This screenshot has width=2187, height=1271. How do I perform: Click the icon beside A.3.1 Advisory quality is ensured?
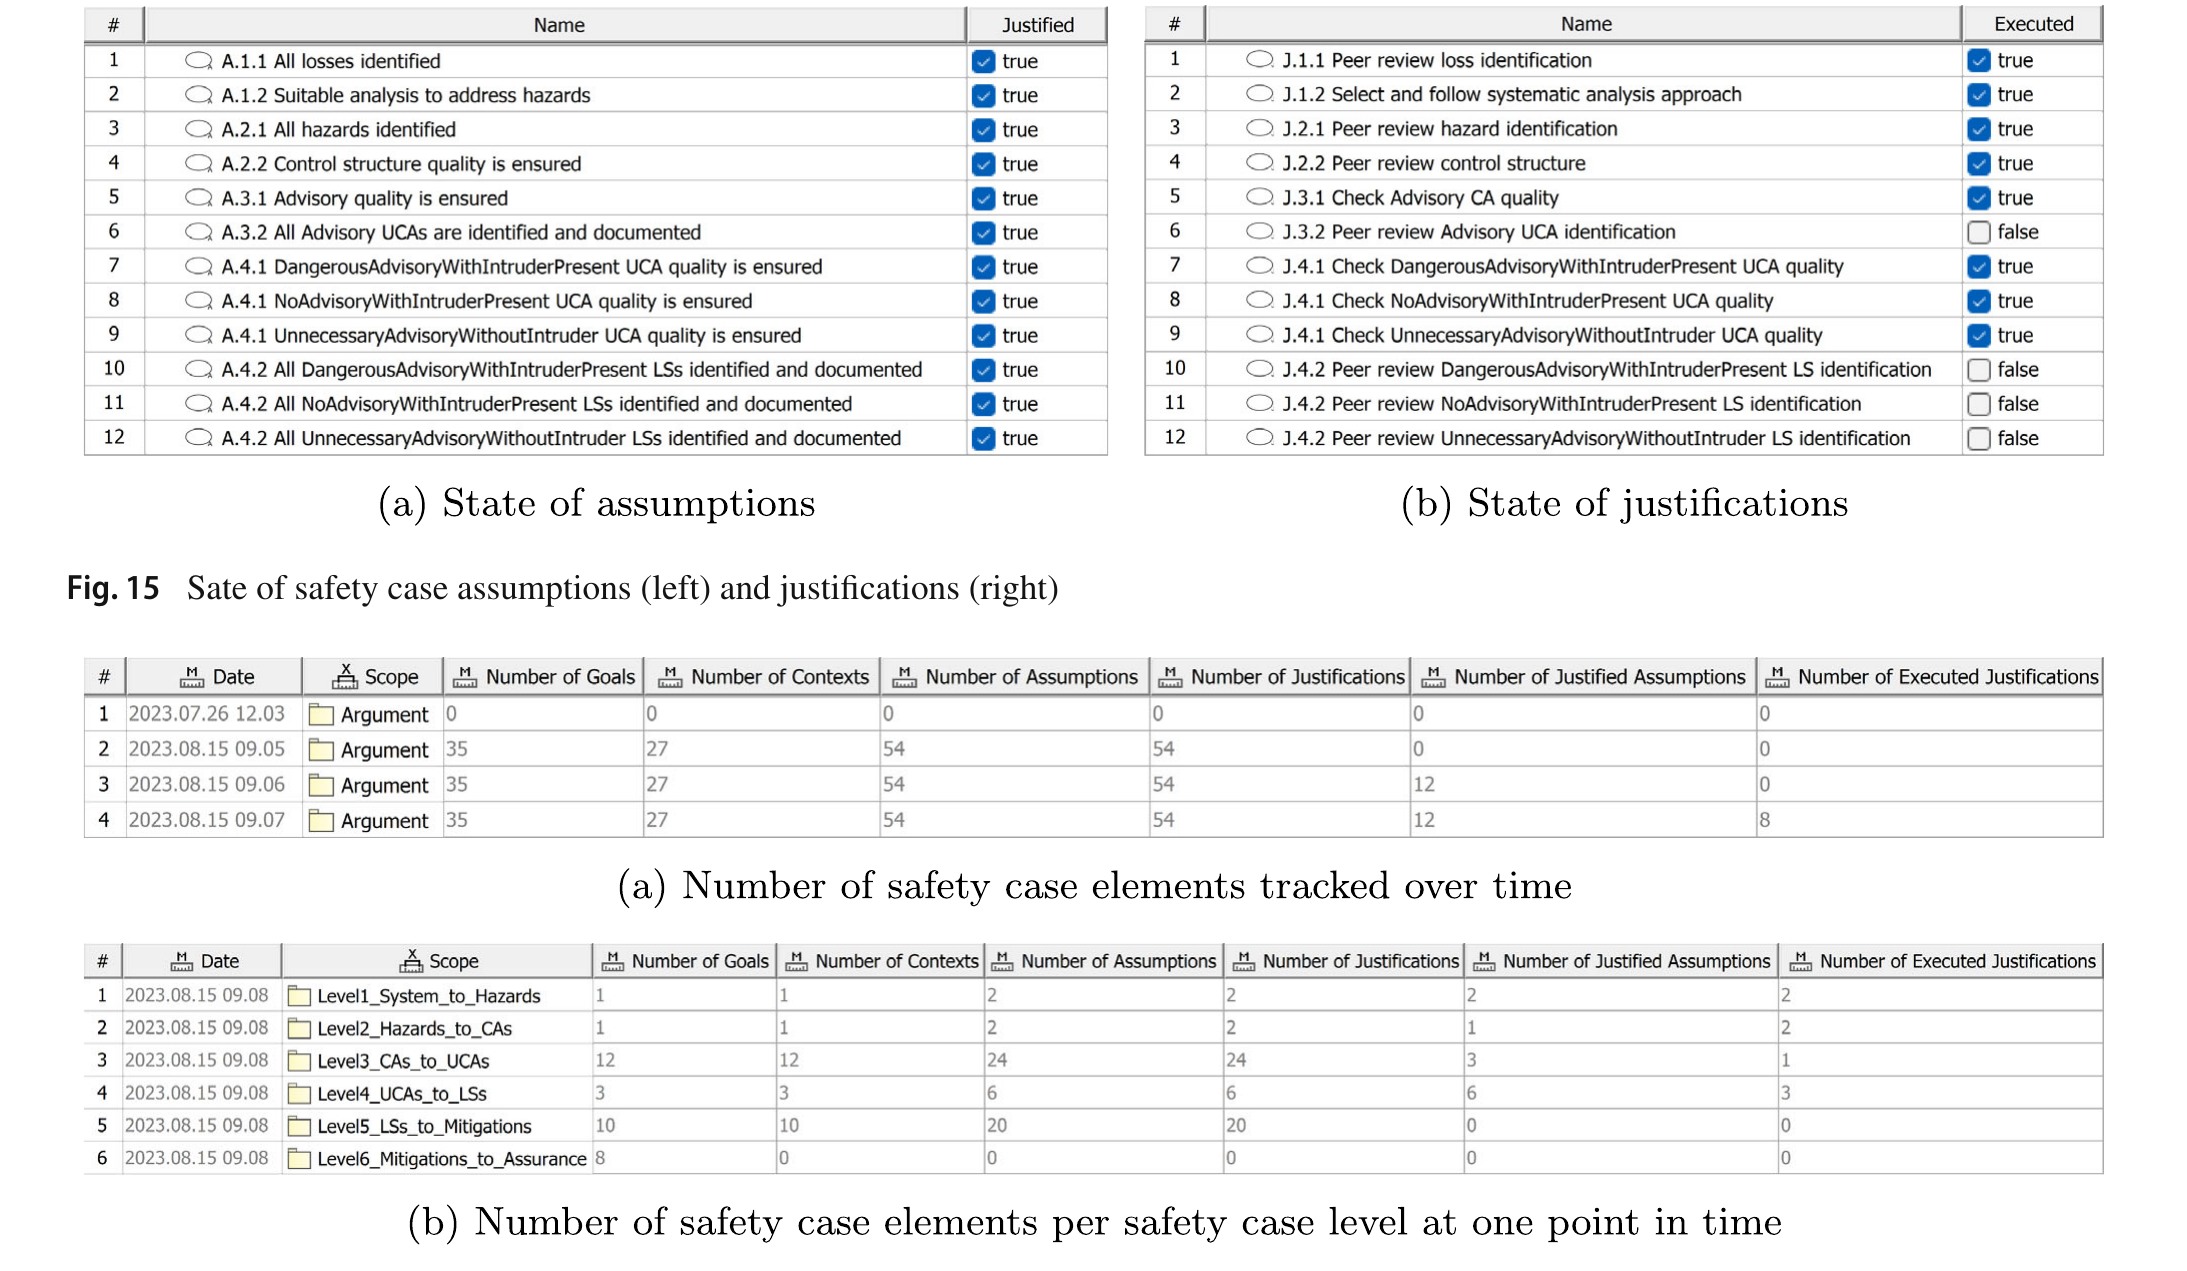pyautogui.click(x=199, y=198)
